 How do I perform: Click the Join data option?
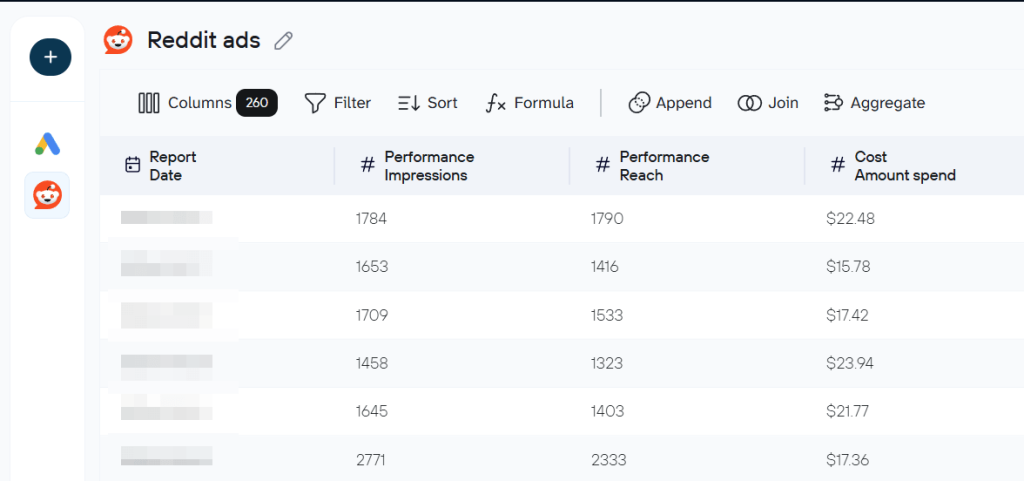(x=768, y=103)
